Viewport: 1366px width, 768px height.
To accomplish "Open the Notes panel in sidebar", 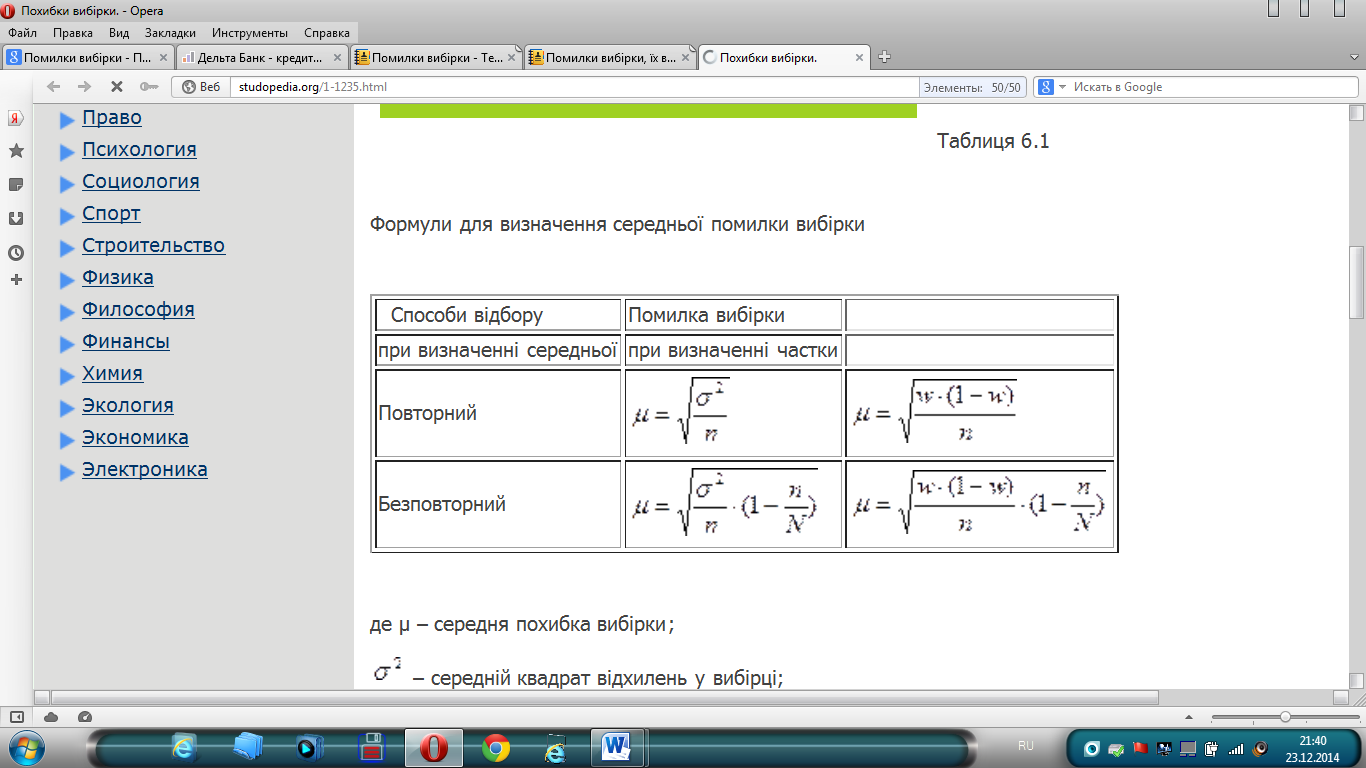I will click(x=16, y=184).
